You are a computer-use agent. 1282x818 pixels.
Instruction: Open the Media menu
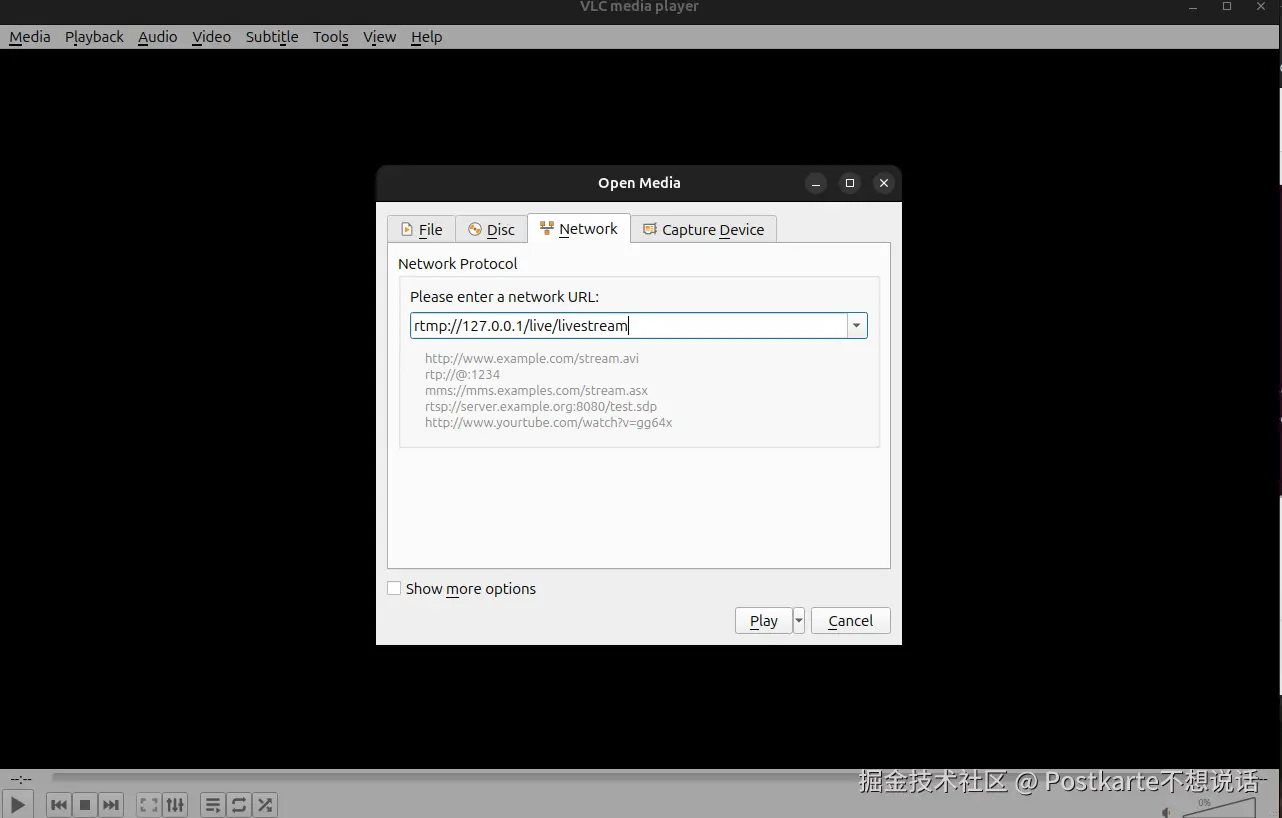pos(30,37)
